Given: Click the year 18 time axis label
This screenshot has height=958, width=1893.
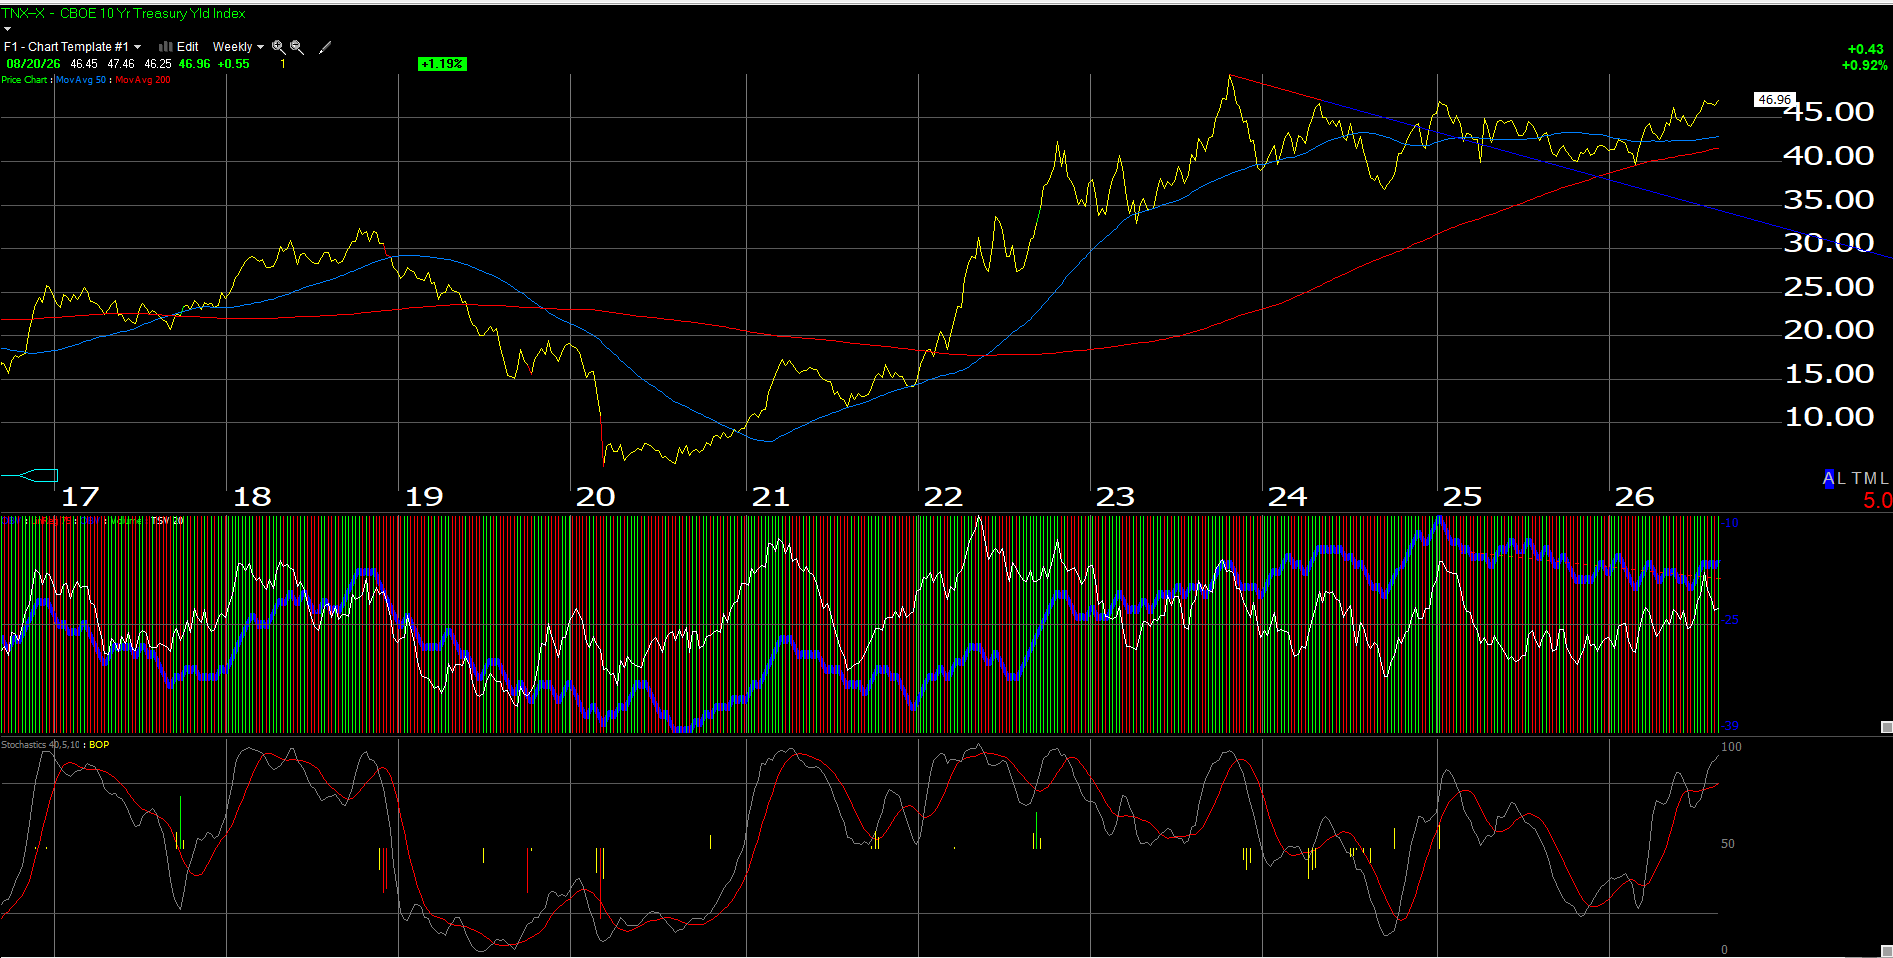Looking at the screenshot, I should (x=252, y=497).
